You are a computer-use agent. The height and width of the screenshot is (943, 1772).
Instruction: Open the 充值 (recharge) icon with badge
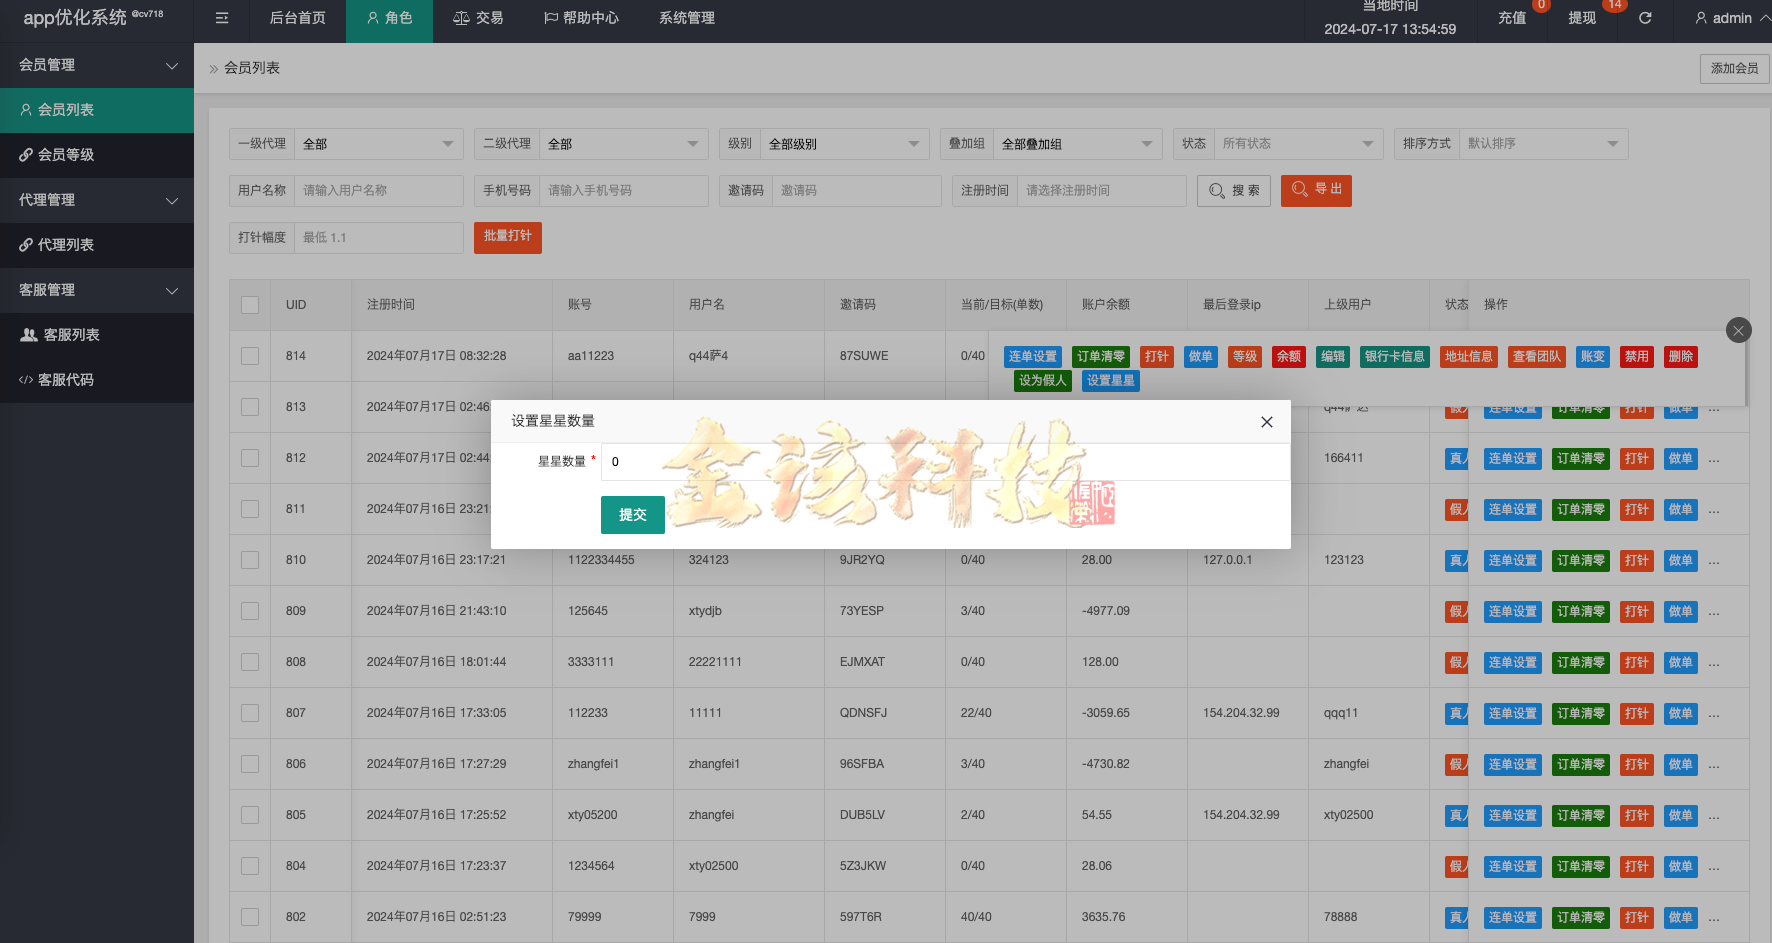pos(1513,18)
